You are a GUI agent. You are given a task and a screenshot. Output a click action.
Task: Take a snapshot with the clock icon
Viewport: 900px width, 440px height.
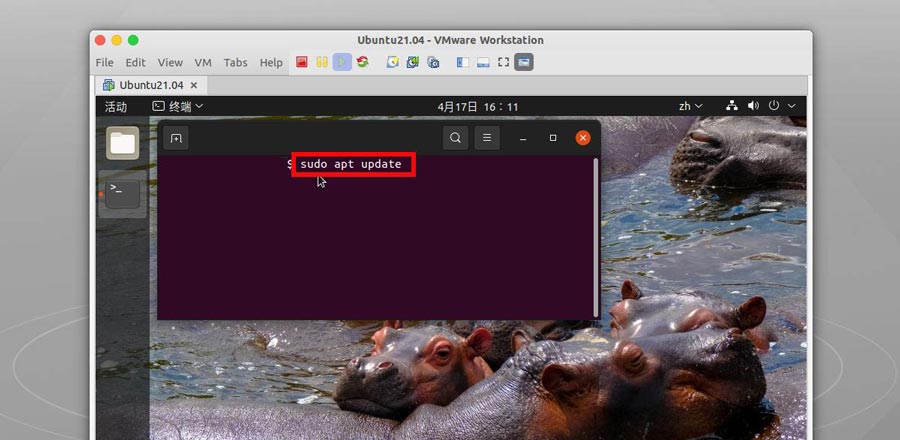pyautogui.click(x=393, y=62)
